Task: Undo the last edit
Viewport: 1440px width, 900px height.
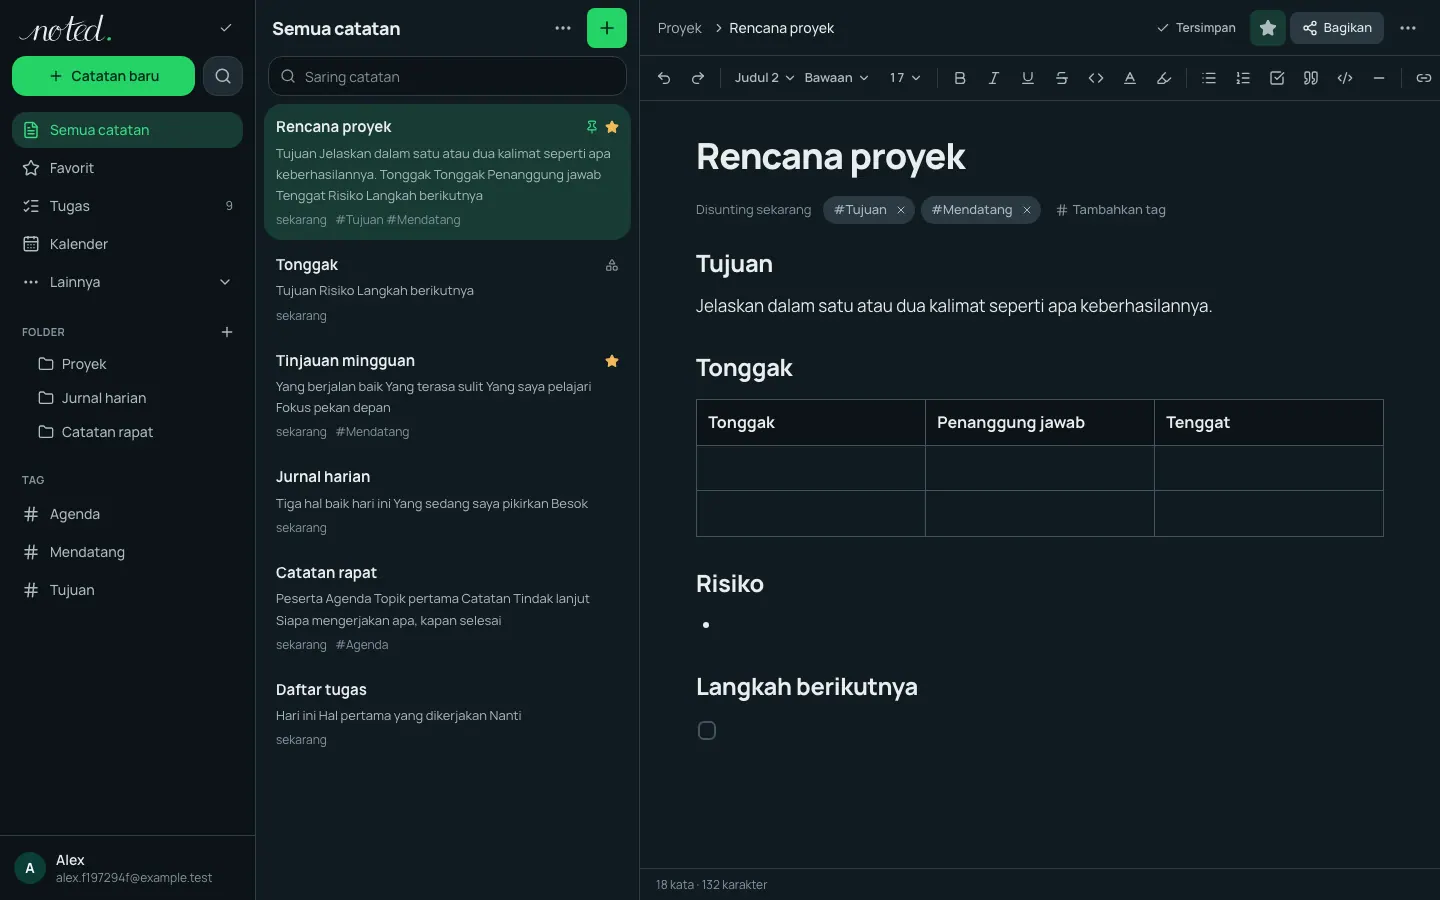Action: (664, 78)
